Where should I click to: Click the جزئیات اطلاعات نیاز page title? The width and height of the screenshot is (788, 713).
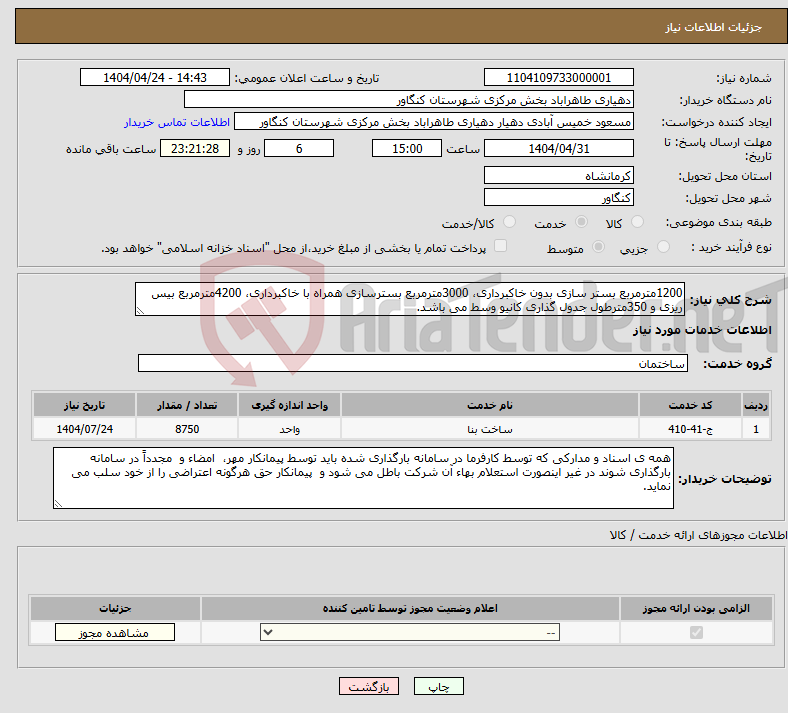713,27
